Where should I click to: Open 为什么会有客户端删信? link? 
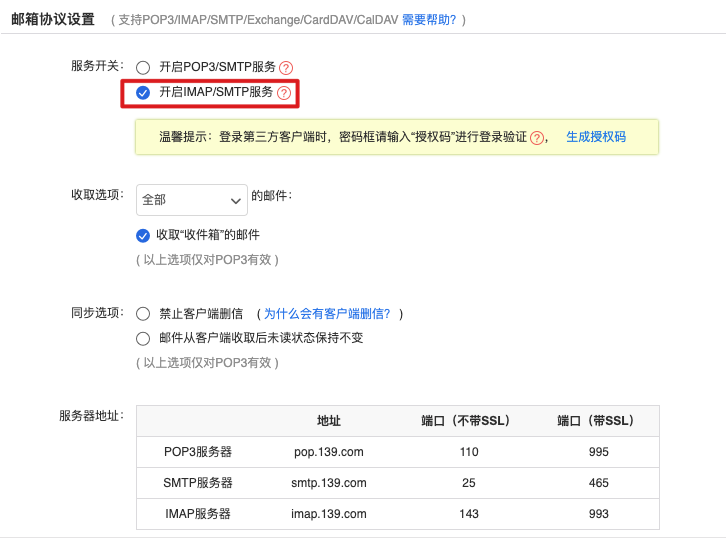pyautogui.click(x=327, y=314)
